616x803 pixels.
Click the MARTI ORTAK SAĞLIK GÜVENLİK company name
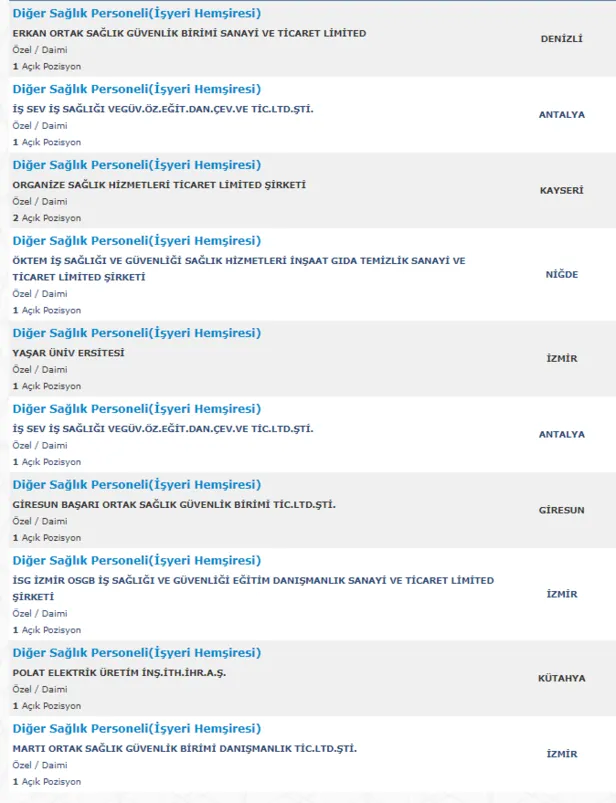[x=184, y=749]
